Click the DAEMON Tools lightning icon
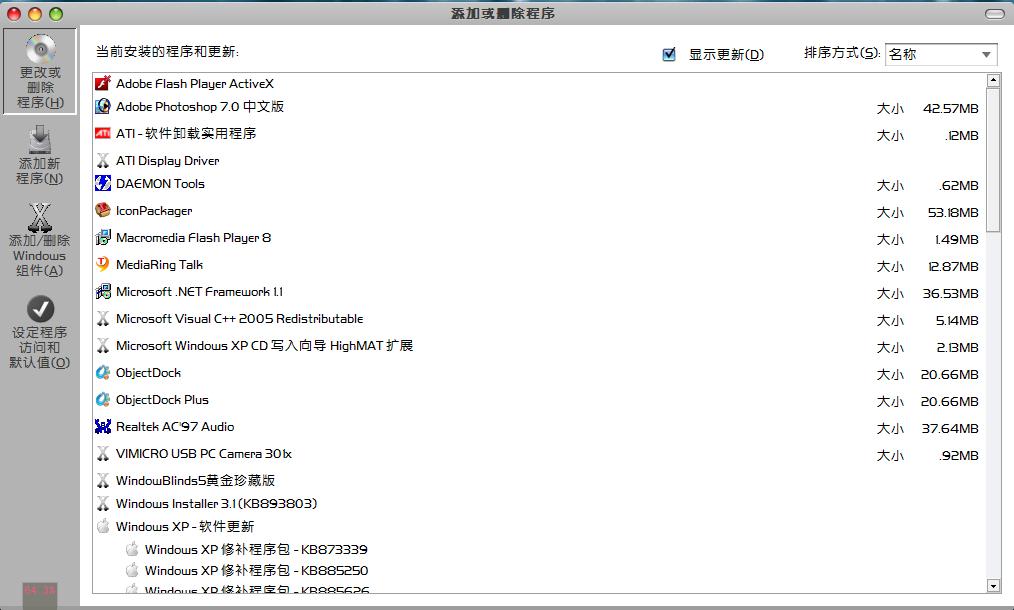The height and width of the screenshot is (610, 1014). click(x=103, y=184)
